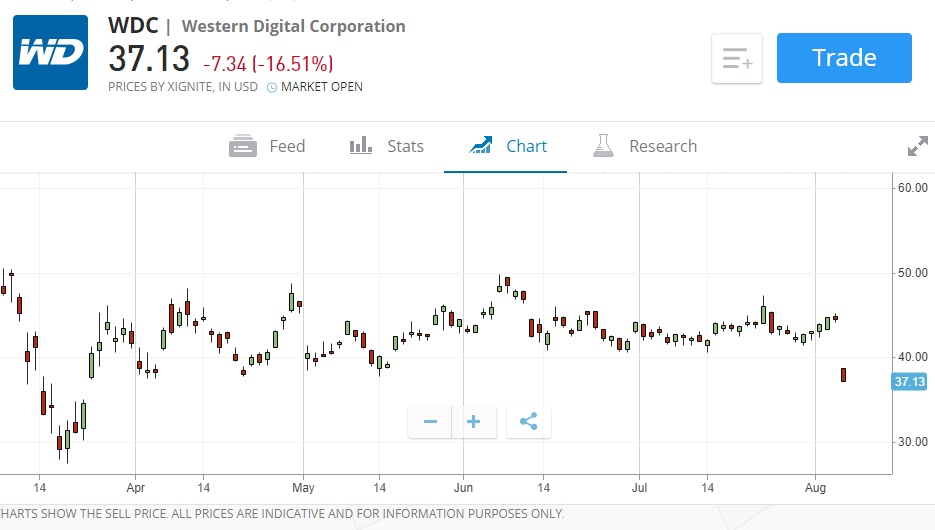Click the -7.34 (-16.51%) price change text
Image resolution: width=935 pixels, height=530 pixels.
click(x=268, y=63)
